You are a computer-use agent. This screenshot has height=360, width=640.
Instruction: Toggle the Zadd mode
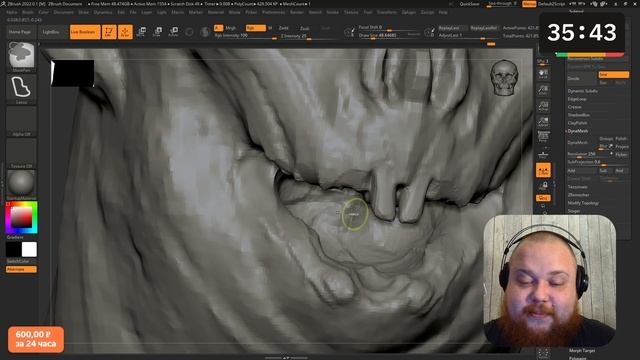tap(283, 28)
